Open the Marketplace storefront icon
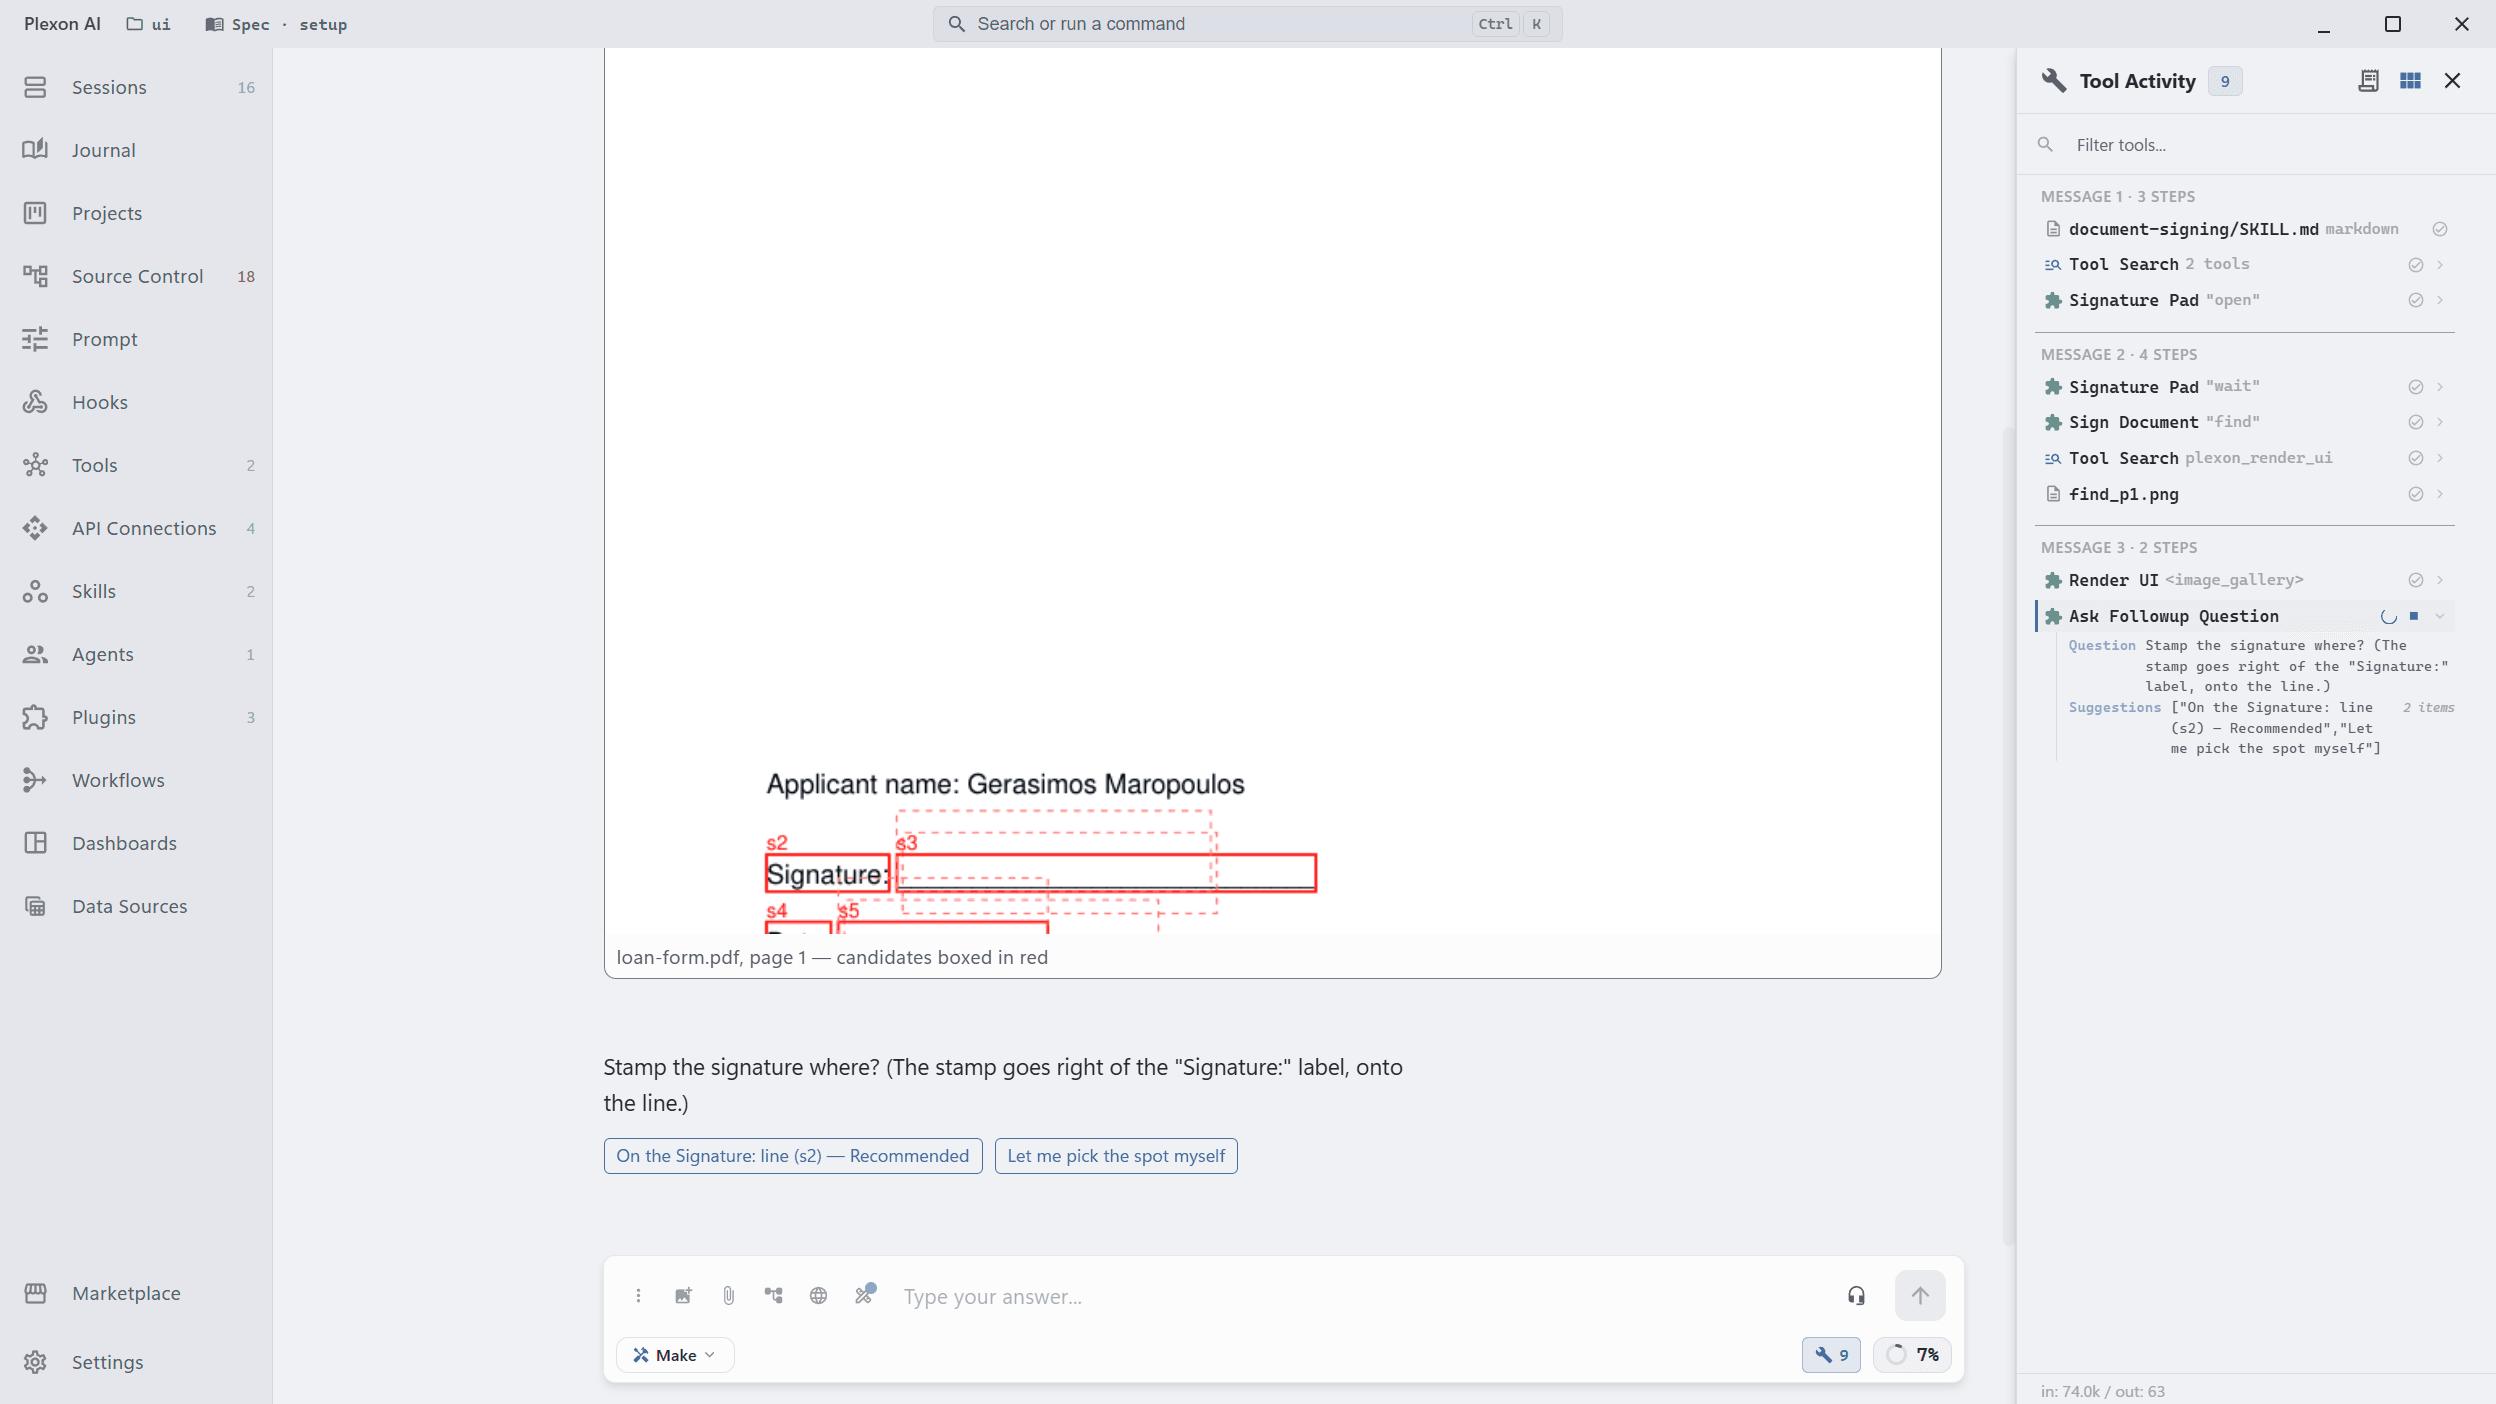Screen dimensions: 2496x1404 [x=35, y=1293]
